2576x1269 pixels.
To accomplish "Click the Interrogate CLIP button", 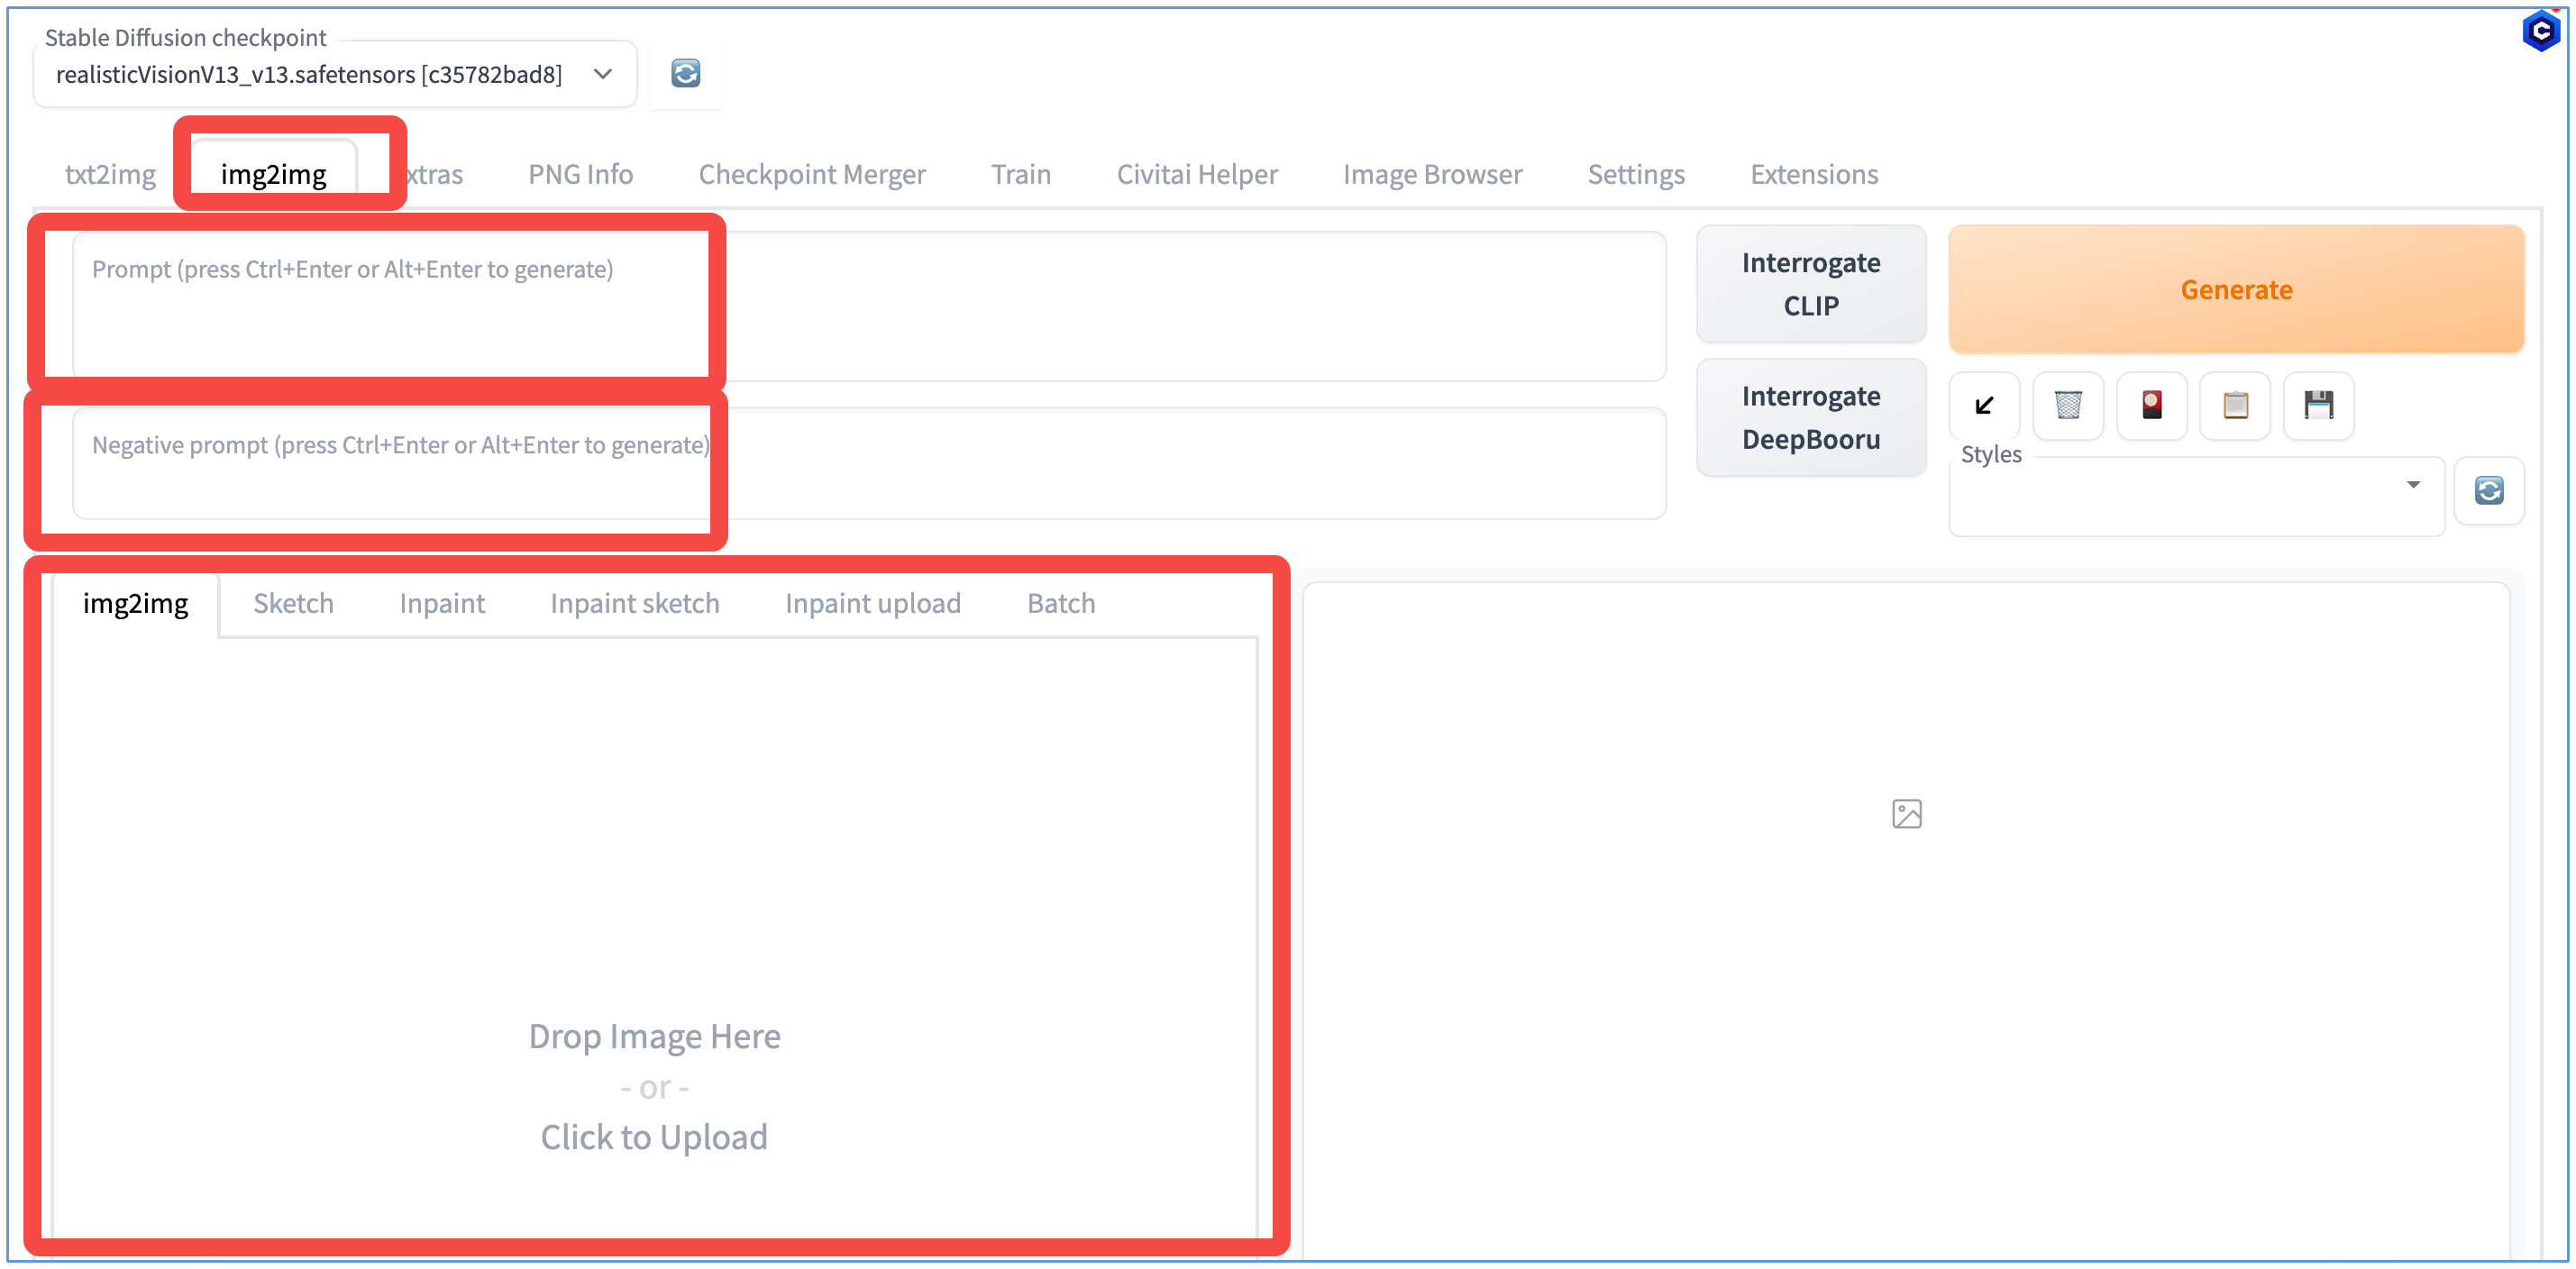I will pyautogui.click(x=1810, y=284).
